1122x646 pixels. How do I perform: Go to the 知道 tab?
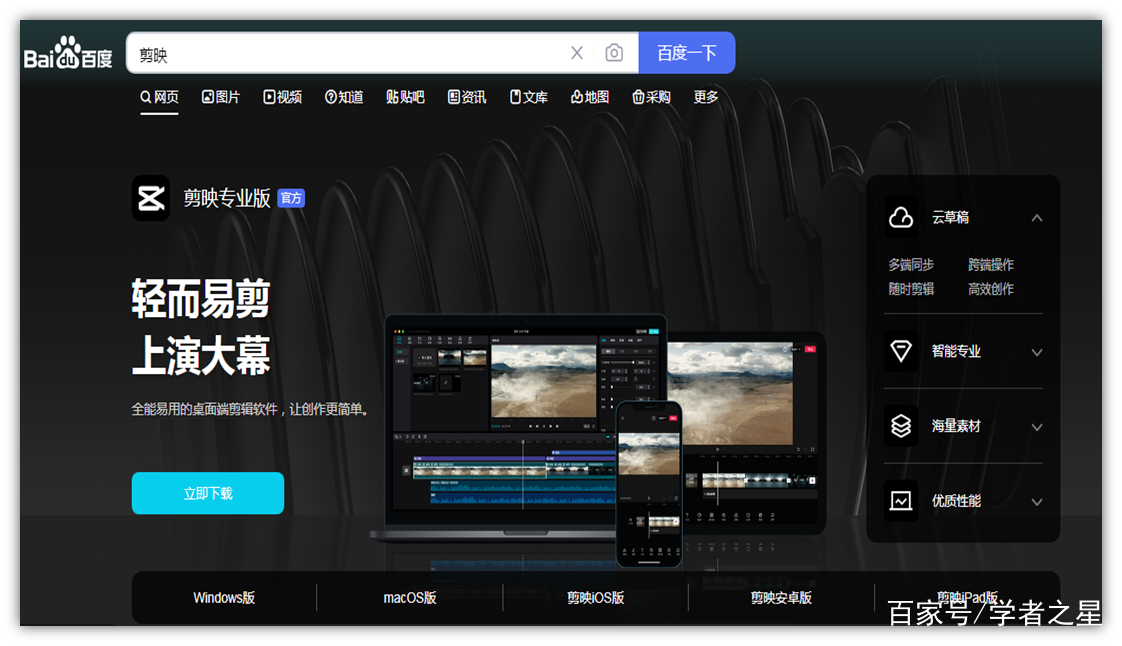(344, 97)
